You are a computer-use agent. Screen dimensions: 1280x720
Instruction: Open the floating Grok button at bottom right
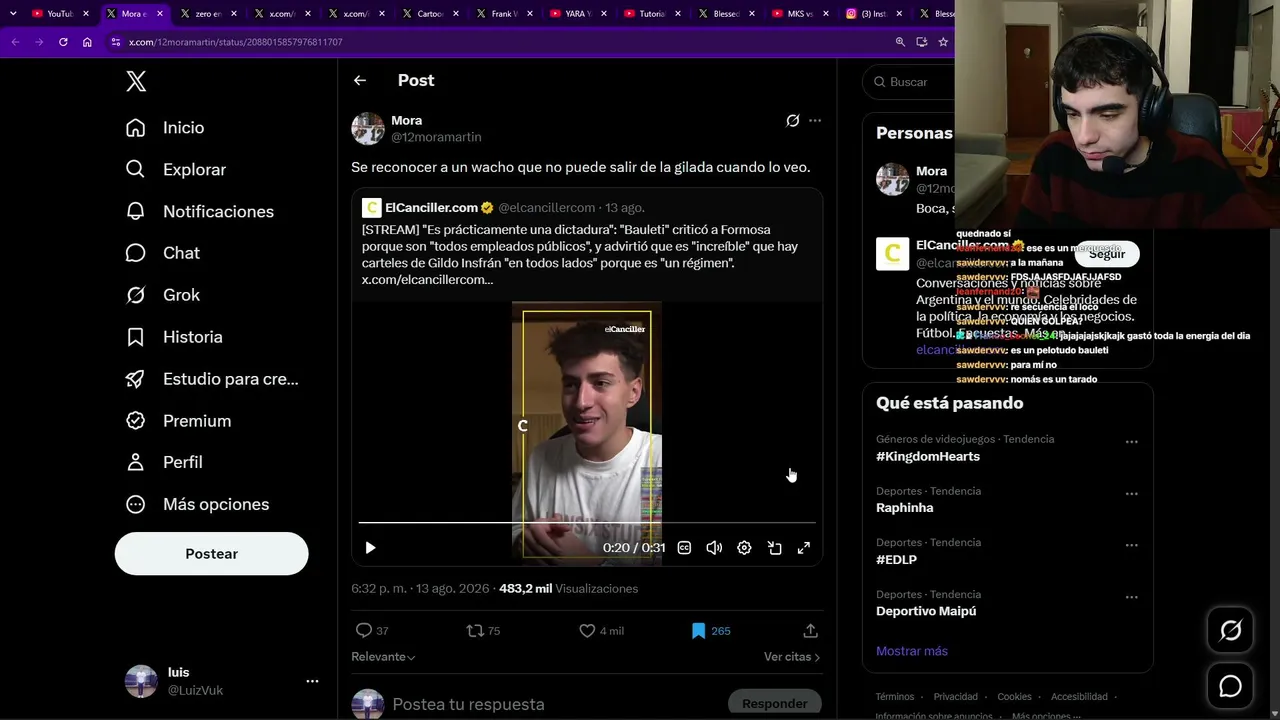[1230, 630]
